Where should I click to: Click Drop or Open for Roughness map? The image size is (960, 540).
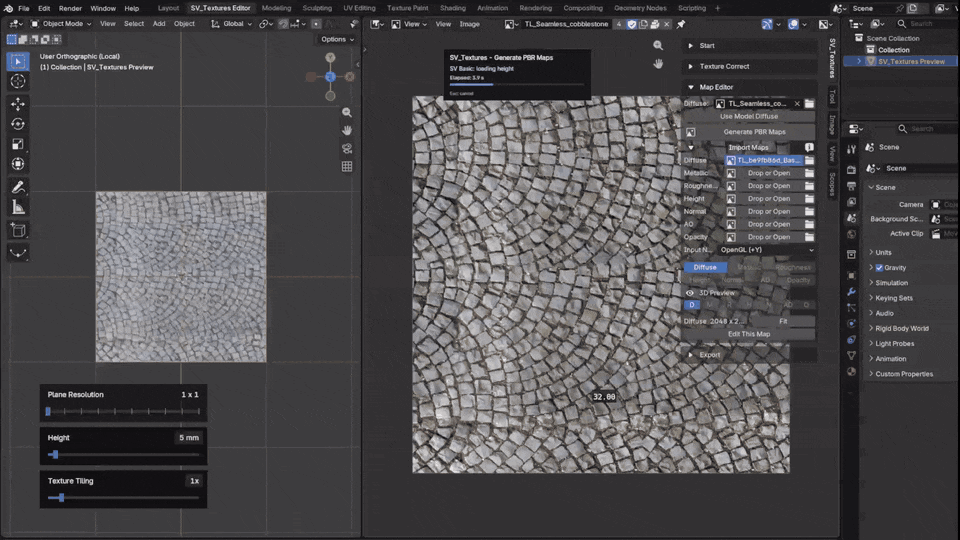click(x=769, y=186)
